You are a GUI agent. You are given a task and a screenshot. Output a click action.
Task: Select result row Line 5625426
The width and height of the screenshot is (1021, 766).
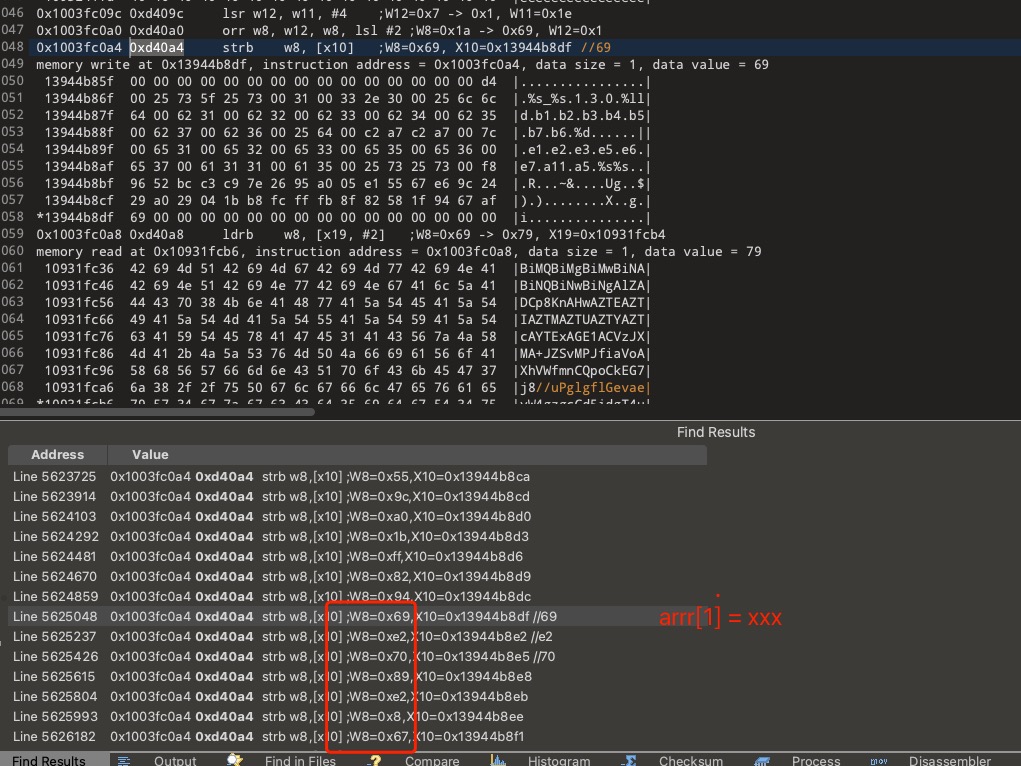[357, 657]
